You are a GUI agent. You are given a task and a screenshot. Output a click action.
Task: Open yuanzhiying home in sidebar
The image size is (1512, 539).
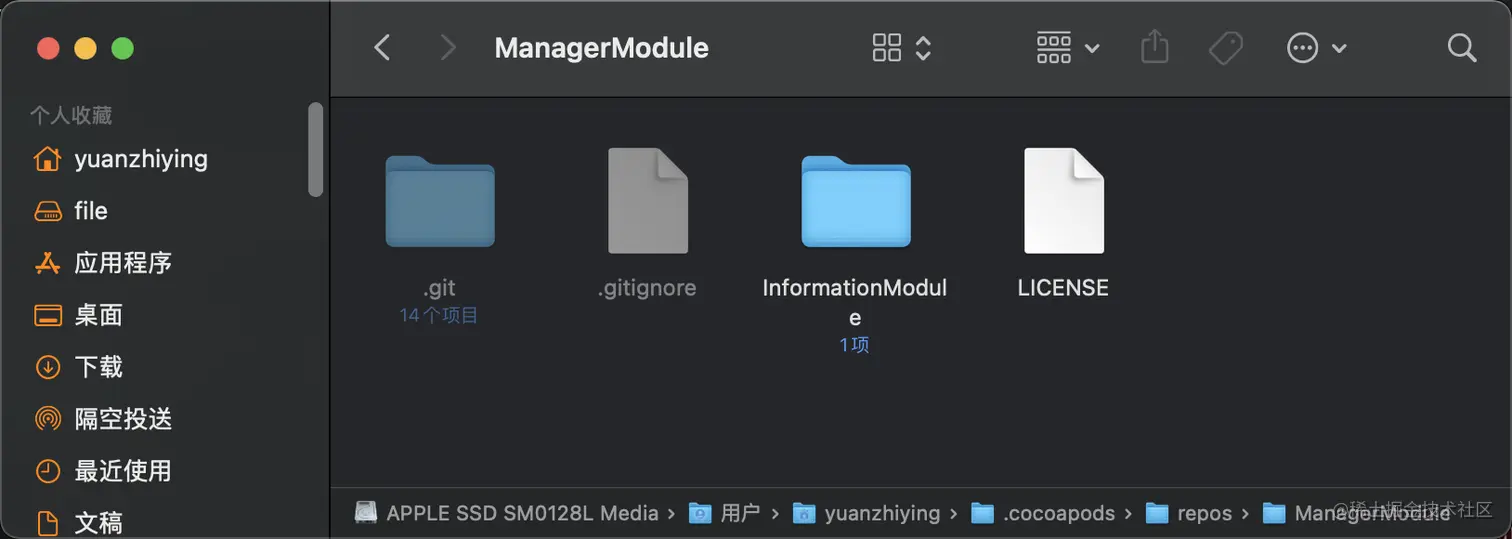click(140, 159)
